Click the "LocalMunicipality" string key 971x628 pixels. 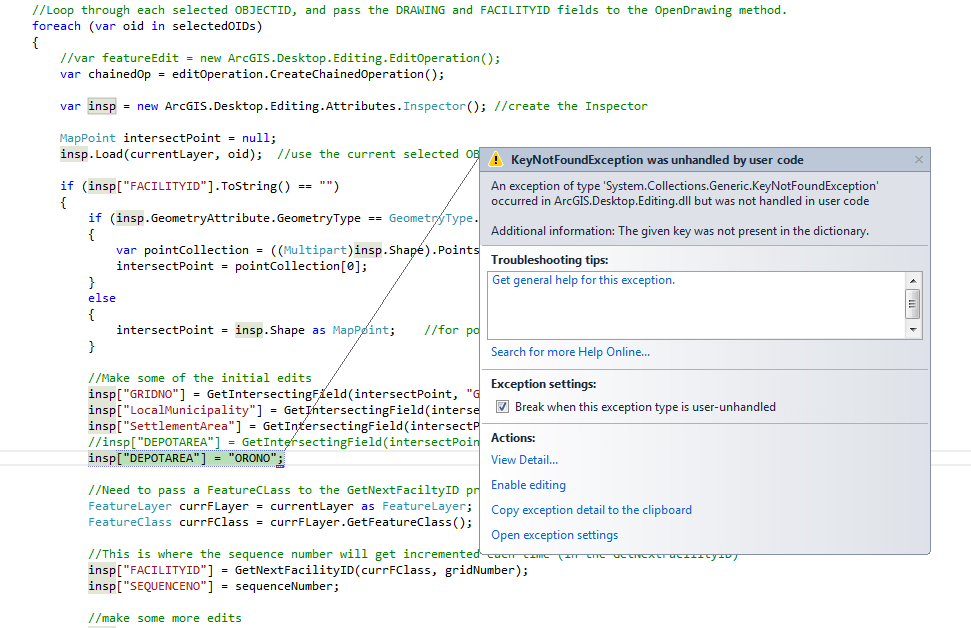[189, 410]
